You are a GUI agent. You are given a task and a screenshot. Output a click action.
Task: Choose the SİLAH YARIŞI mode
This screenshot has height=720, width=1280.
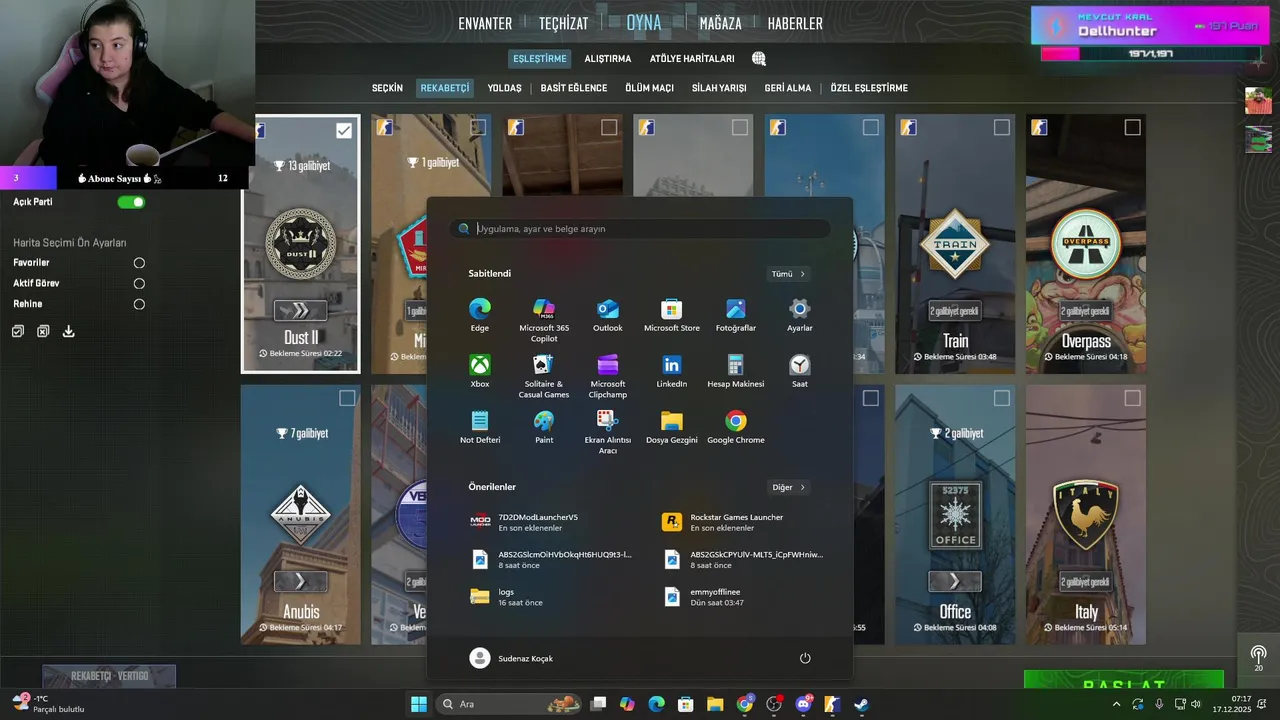(x=719, y=88)
